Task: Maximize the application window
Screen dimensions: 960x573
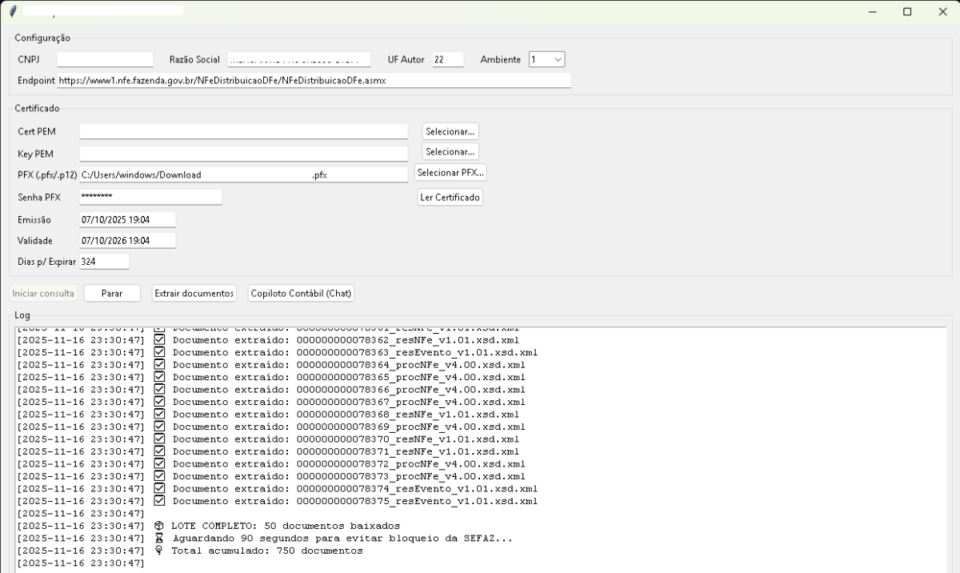Action: [907, 12]
